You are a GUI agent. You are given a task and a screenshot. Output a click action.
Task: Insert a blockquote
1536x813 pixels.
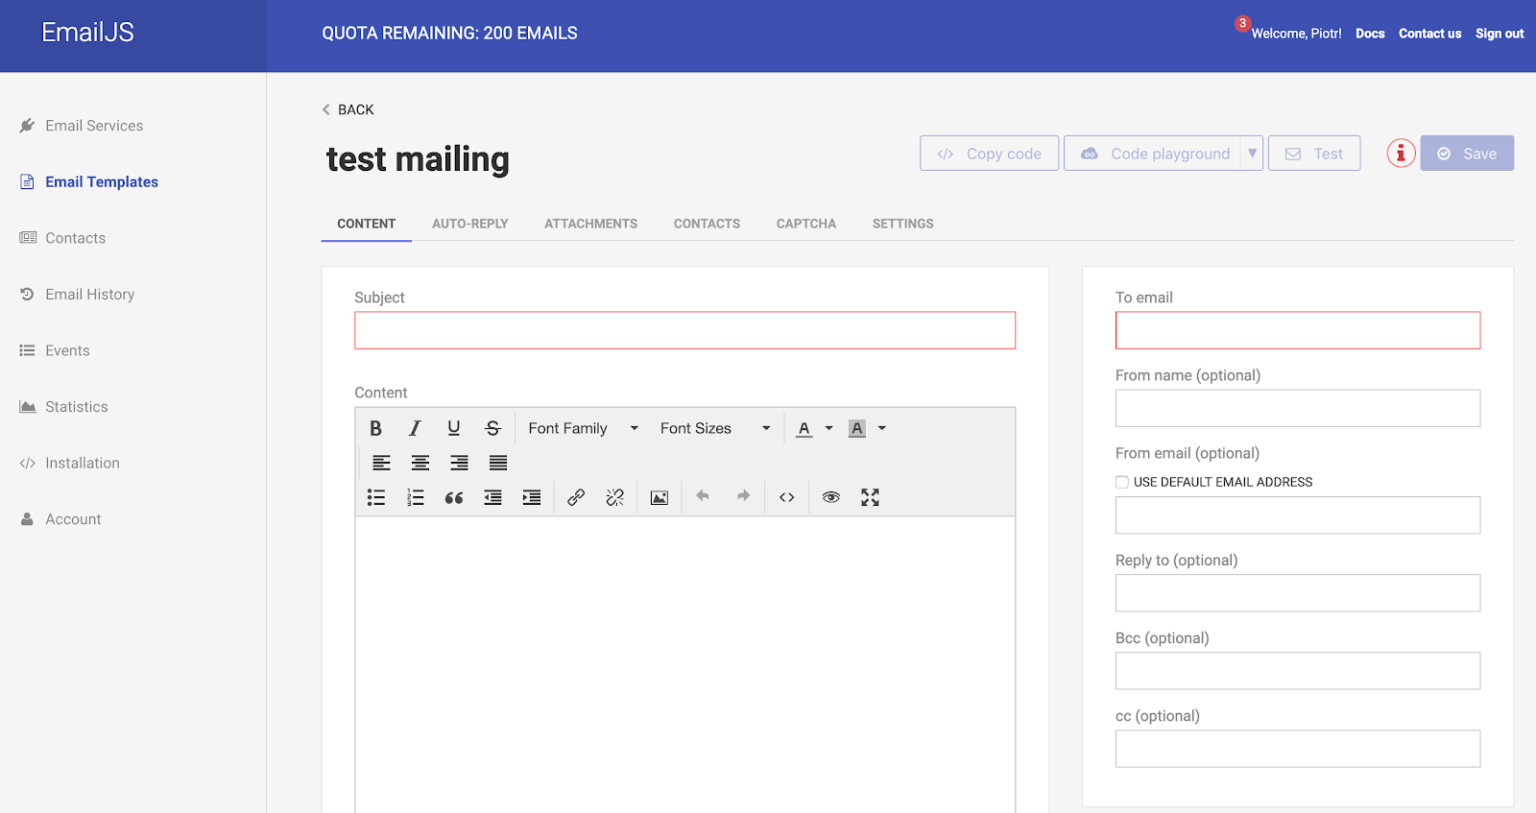click(454, 497)
